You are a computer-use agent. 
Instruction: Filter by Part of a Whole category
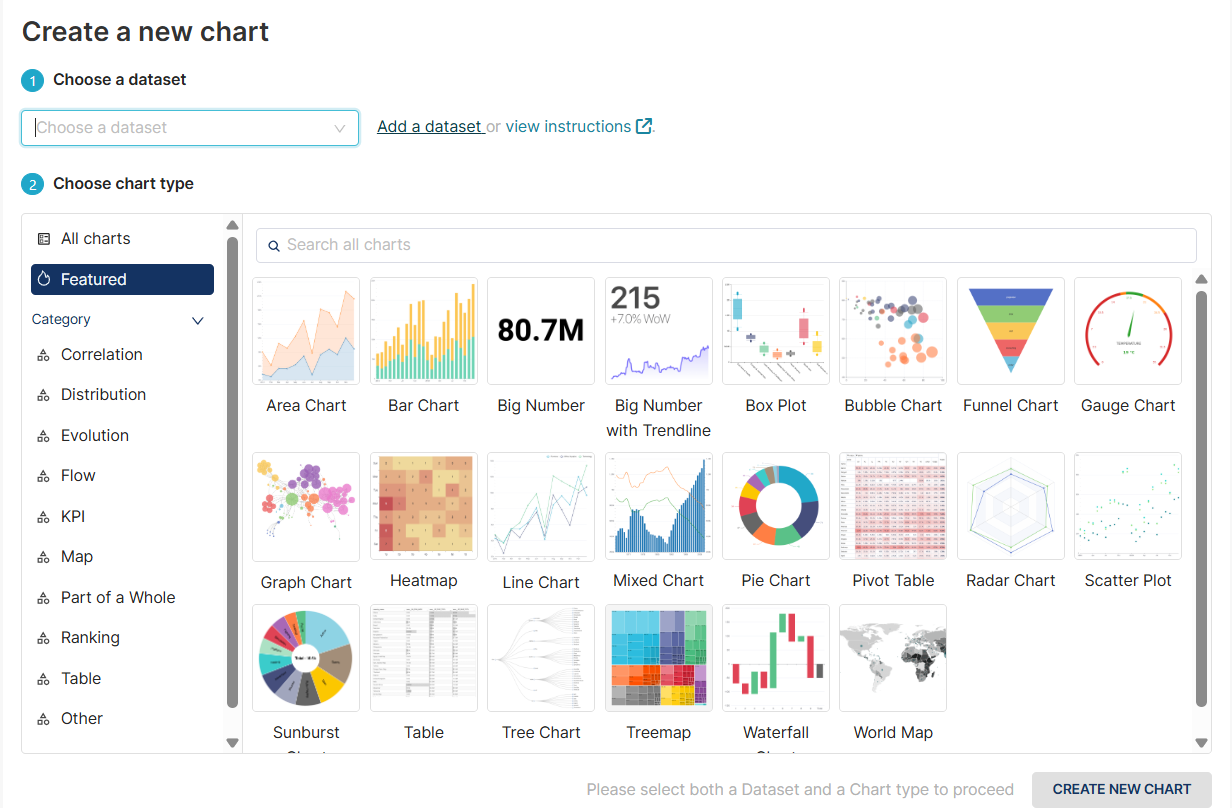[x=118, y=597]
